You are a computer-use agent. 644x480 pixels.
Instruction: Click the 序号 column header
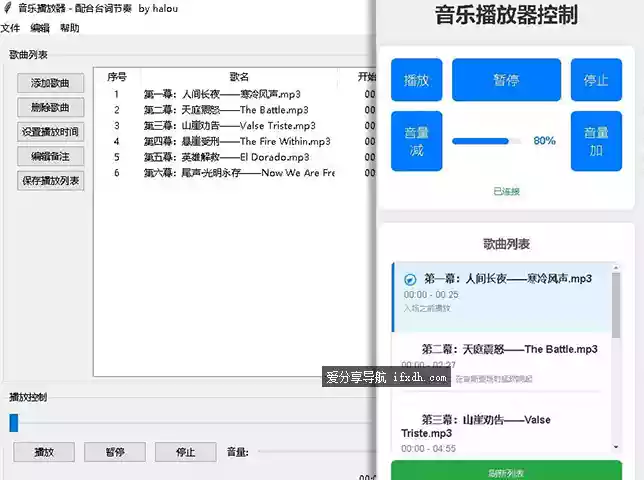click(117, 77)
